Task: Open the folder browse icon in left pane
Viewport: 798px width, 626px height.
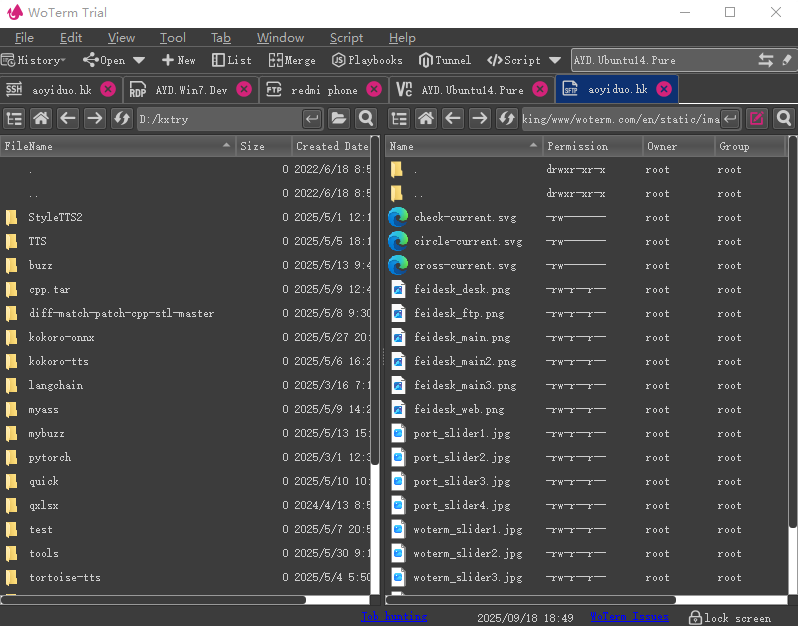Action: (x=339, y=119)
